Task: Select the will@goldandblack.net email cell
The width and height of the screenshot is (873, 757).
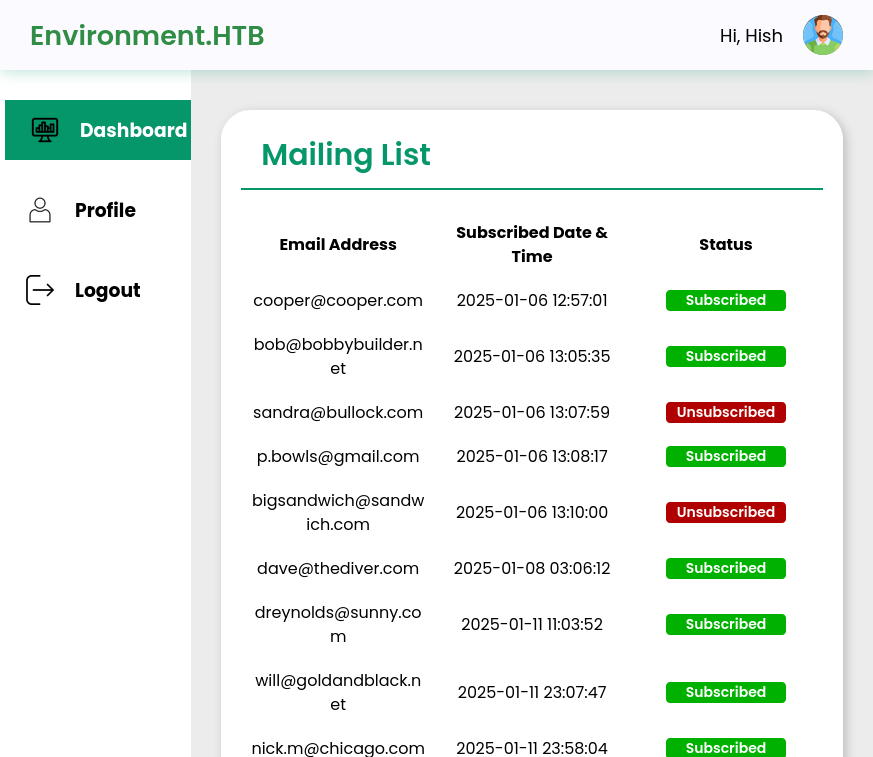Action: pos(338,692)
